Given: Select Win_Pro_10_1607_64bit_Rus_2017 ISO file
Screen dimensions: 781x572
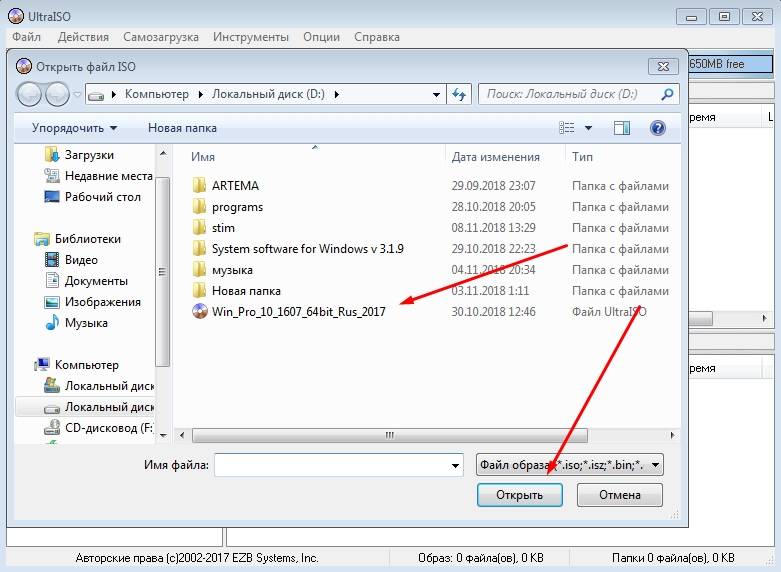Looking at the screenshot, I should pos(298,311).
